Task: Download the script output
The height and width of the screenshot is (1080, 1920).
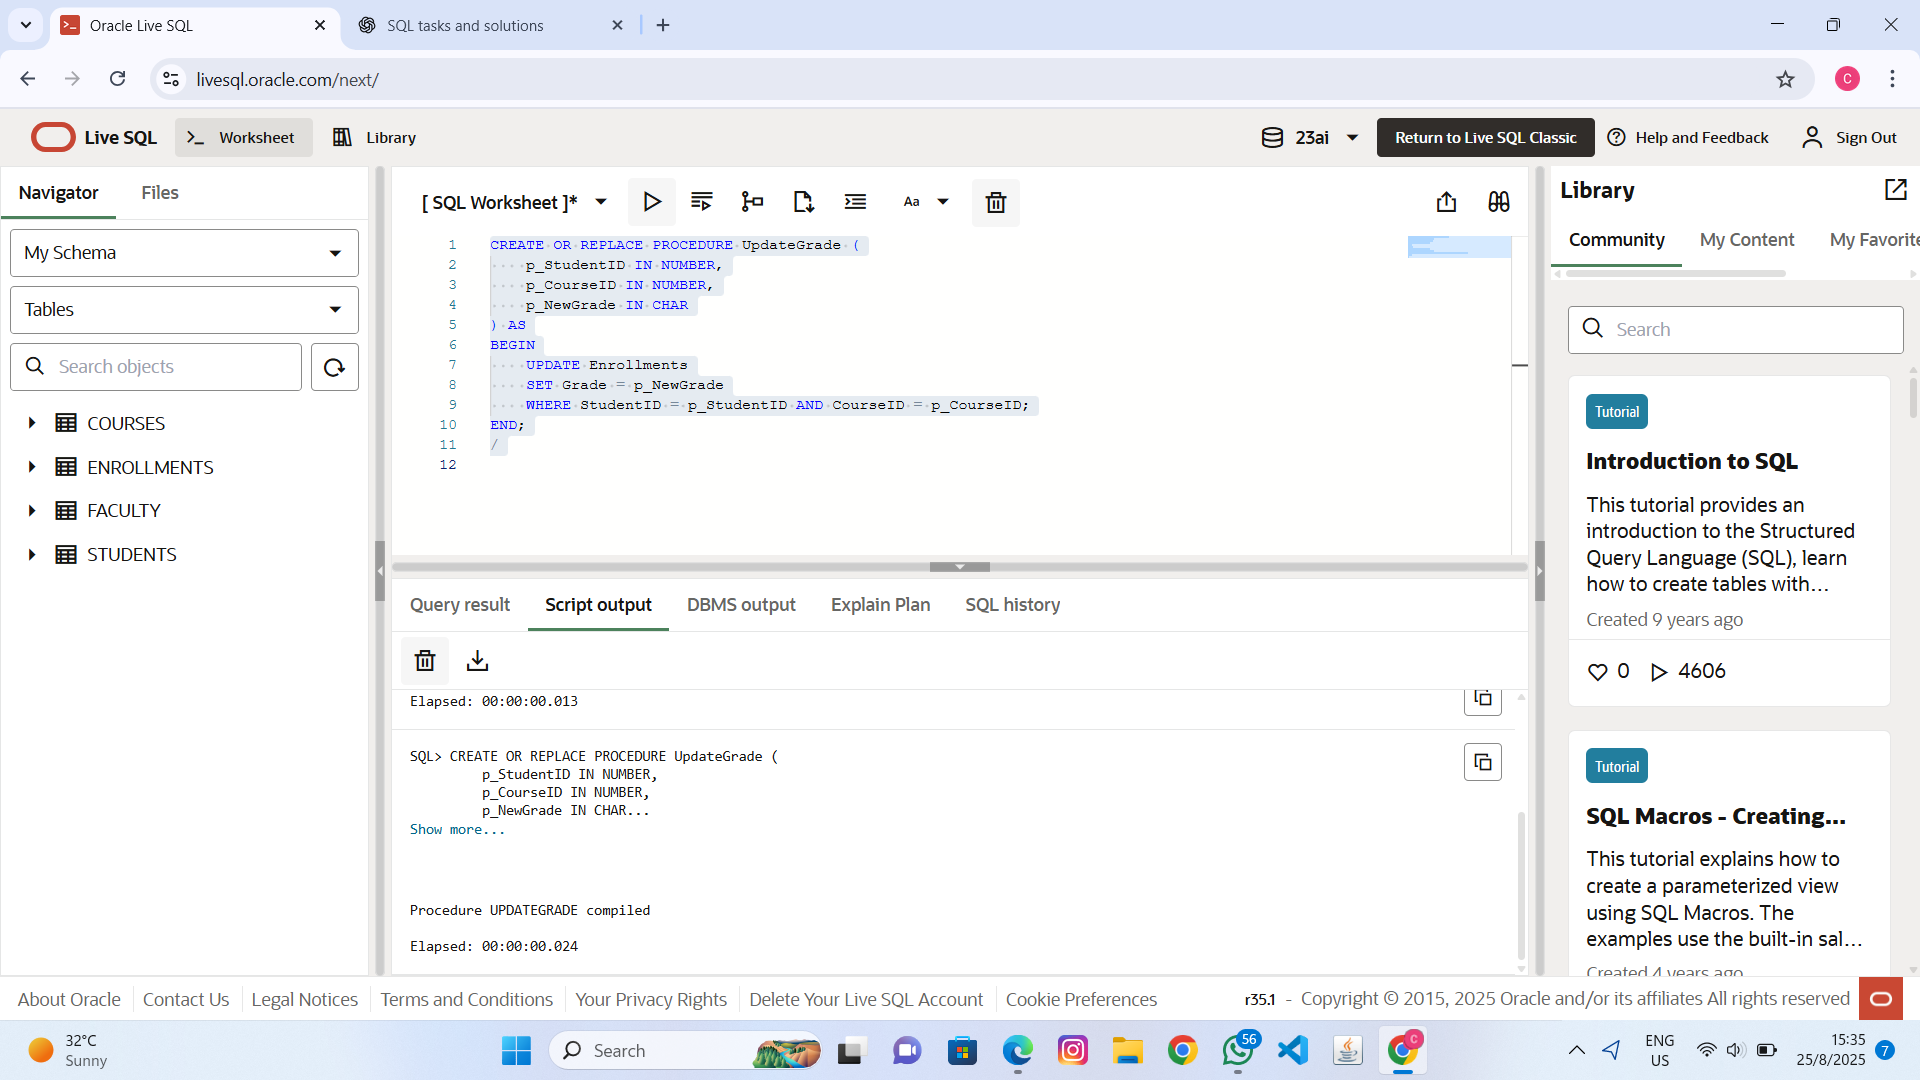Action: point(477,661)
